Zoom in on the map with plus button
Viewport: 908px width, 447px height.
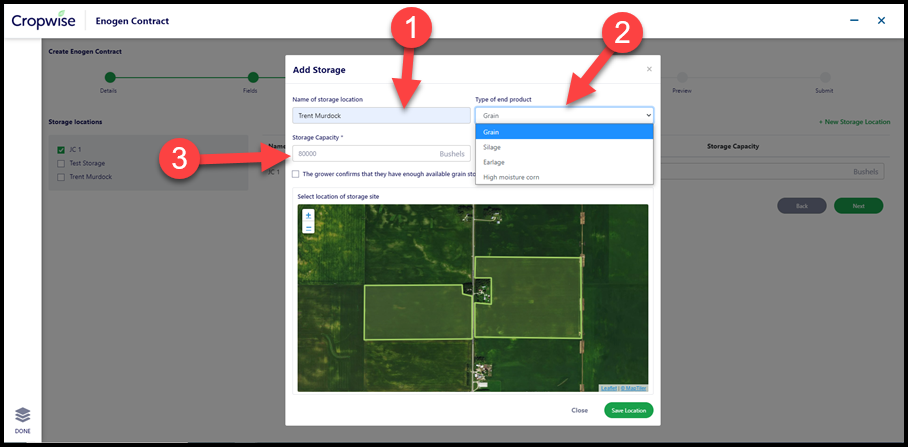coord(308,215)
